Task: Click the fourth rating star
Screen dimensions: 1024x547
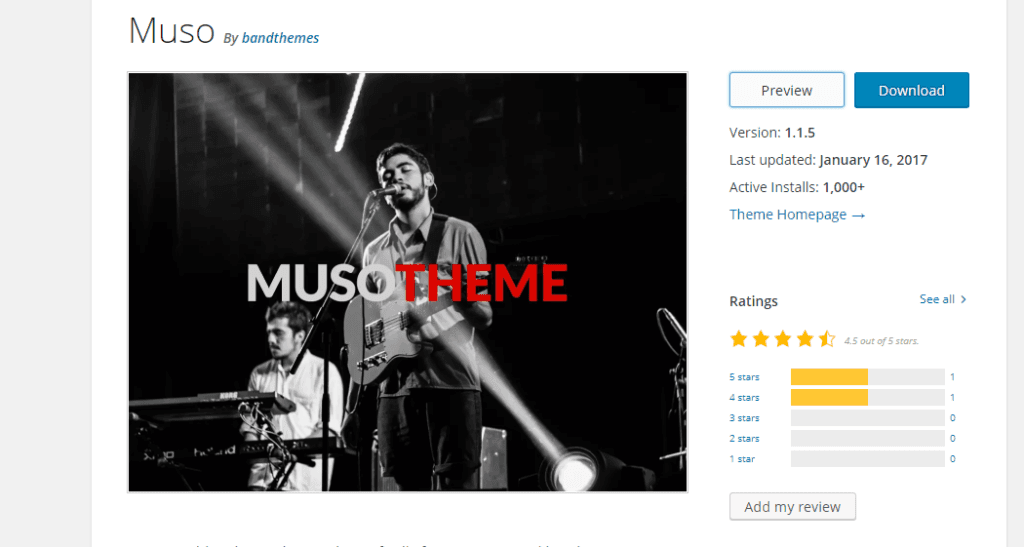Action: [x=805, y=339]
